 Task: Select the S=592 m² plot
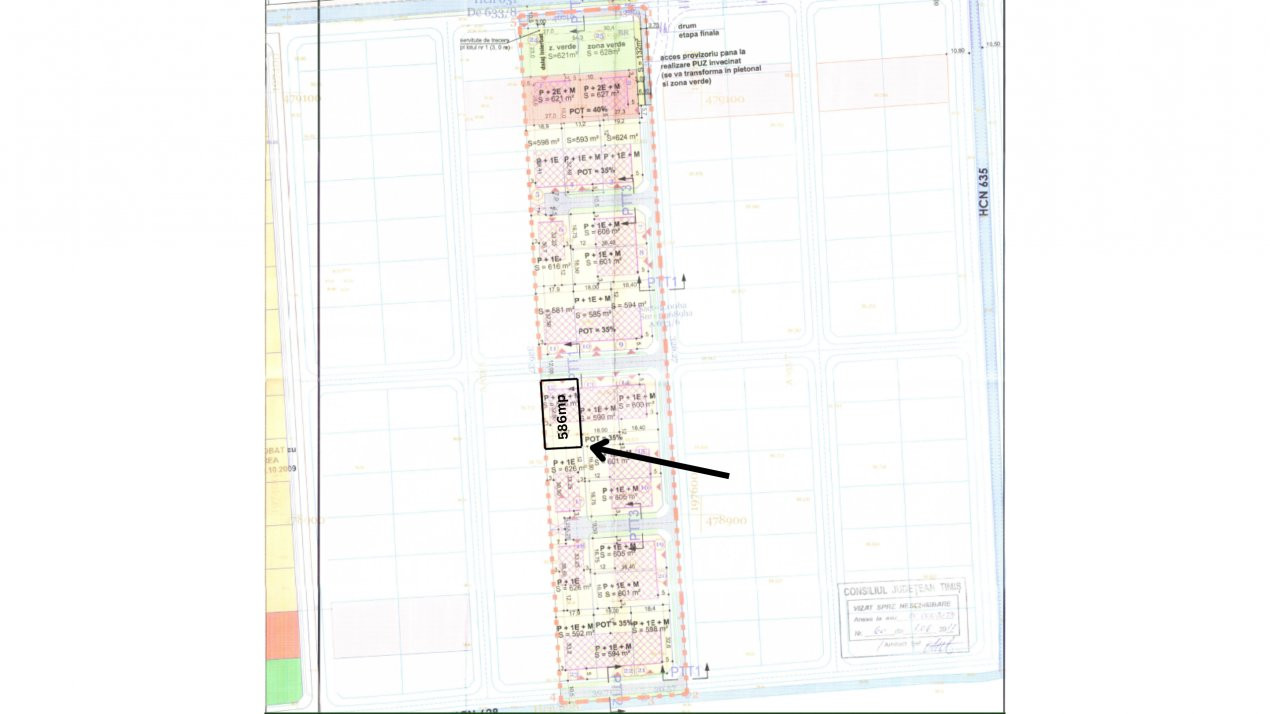[x=577, y=631]
